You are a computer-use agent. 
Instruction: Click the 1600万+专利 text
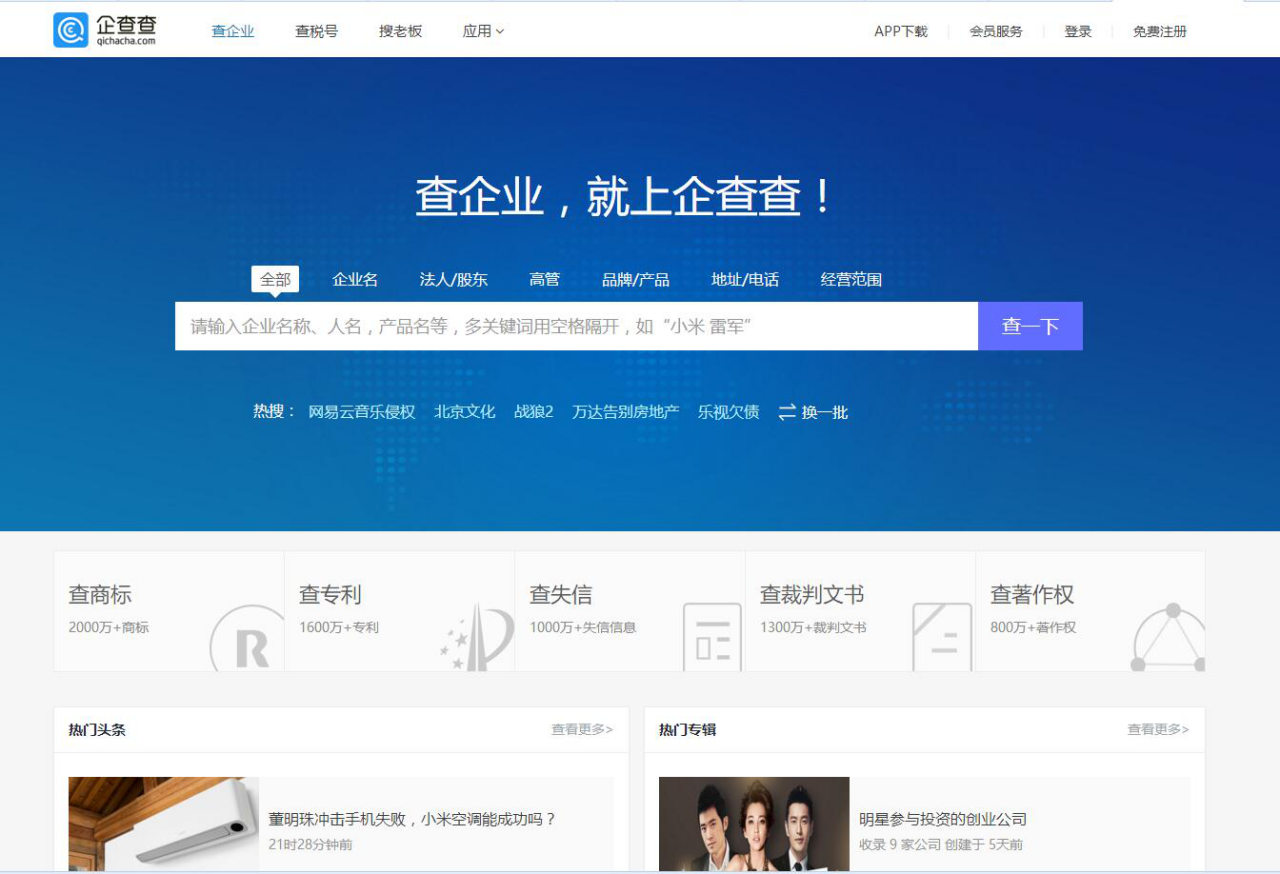tap(339, 628)
